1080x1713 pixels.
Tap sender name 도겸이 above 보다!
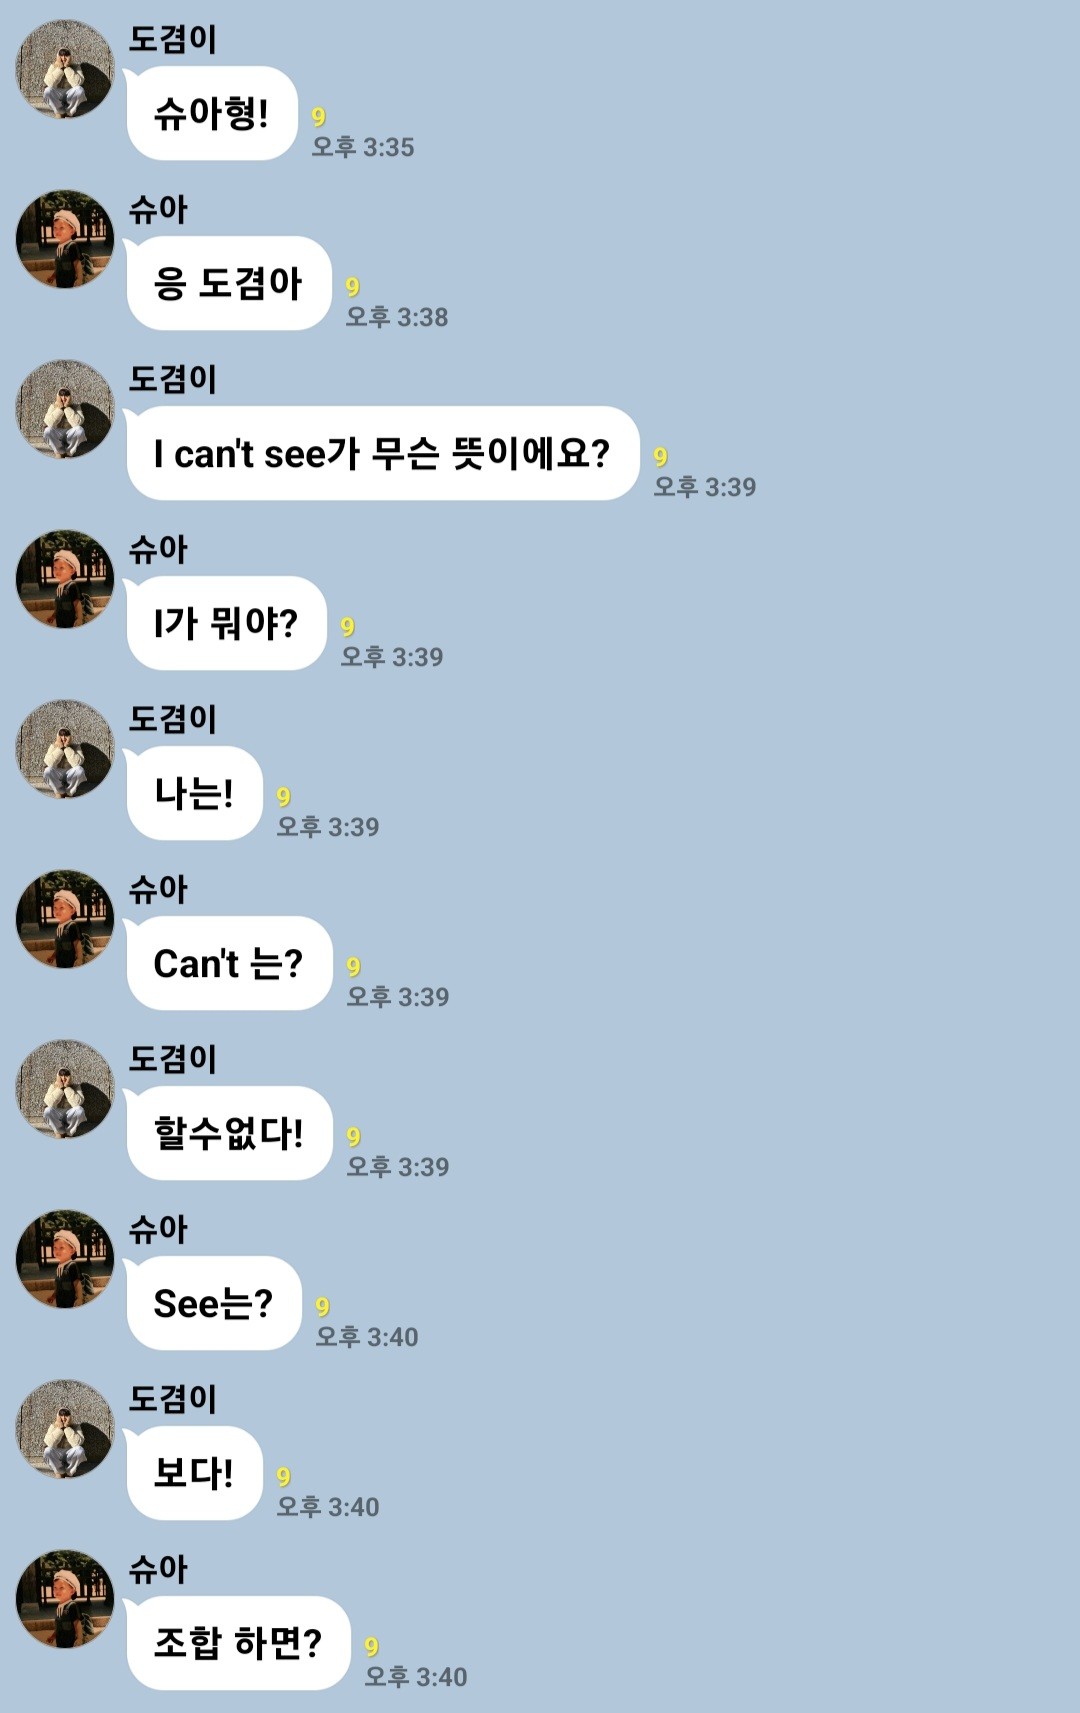click(172, 1399)
